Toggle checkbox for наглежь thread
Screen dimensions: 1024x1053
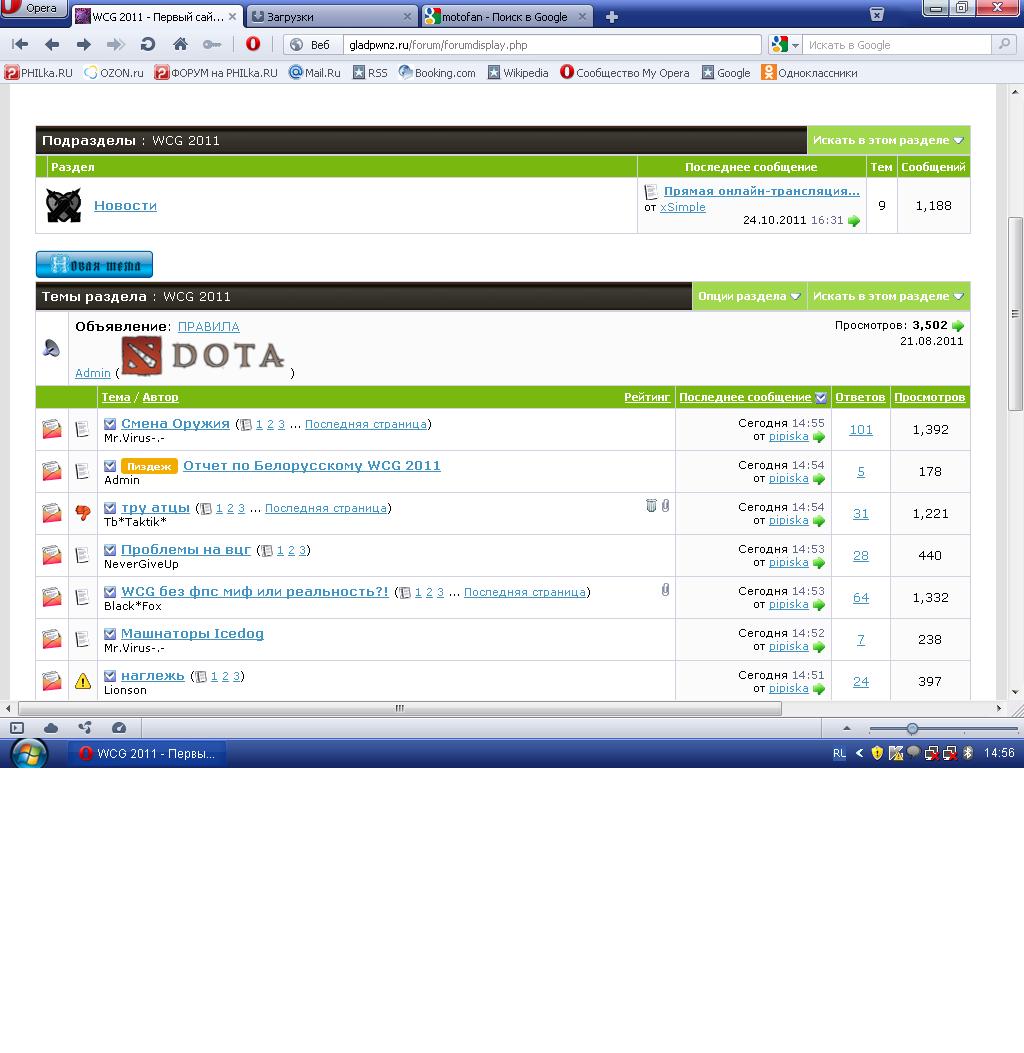pos(110,676)
